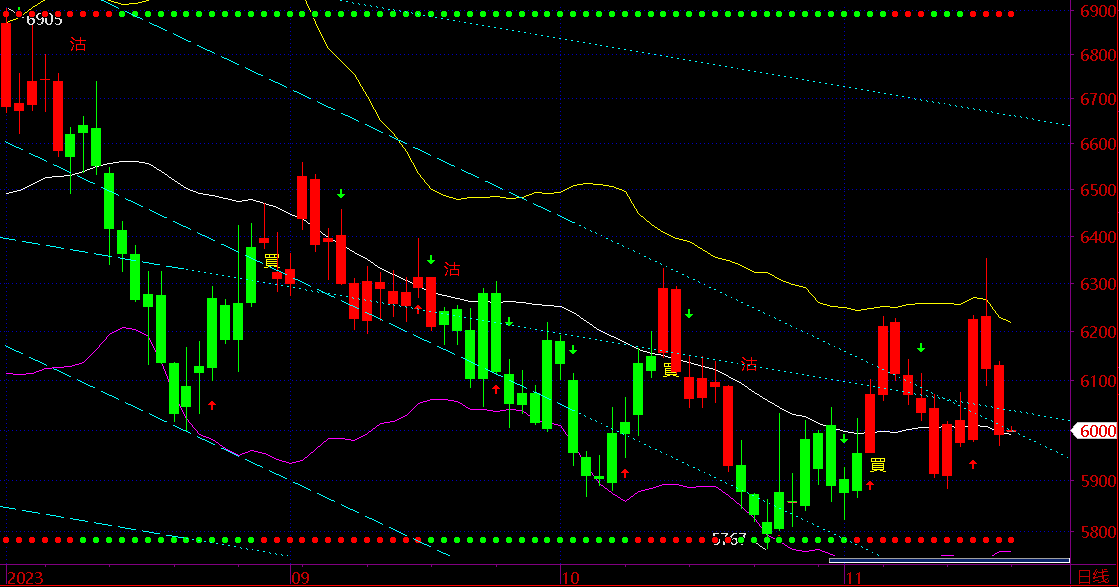Click the 買 signal in mid-October
This screenshot has width=1119, height=587.
coord(672,370)
